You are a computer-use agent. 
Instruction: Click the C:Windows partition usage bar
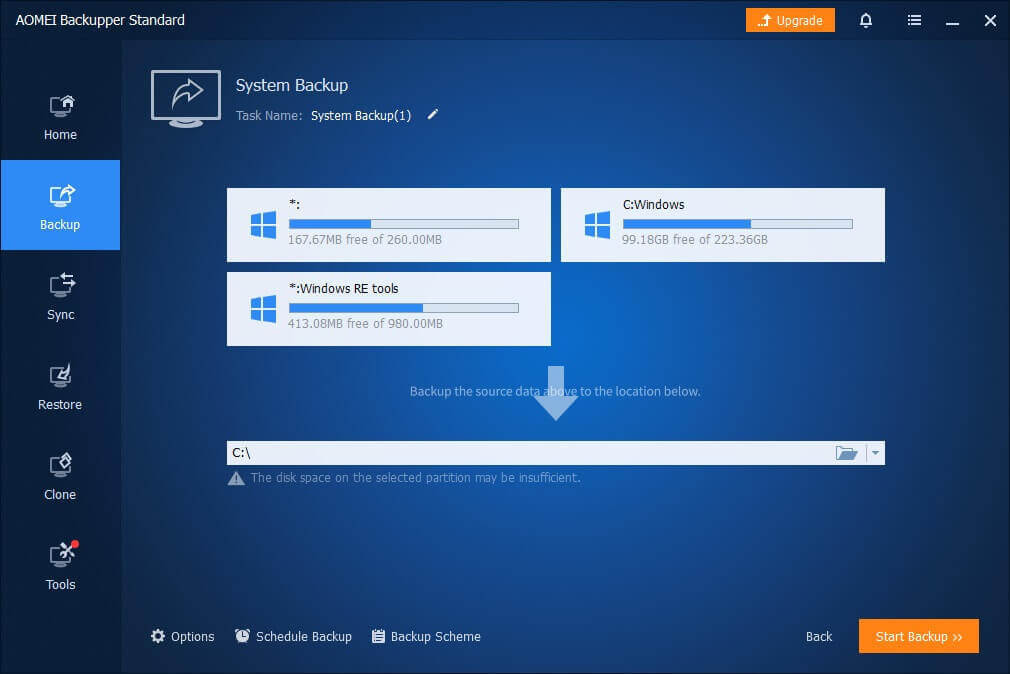[737, 224]
